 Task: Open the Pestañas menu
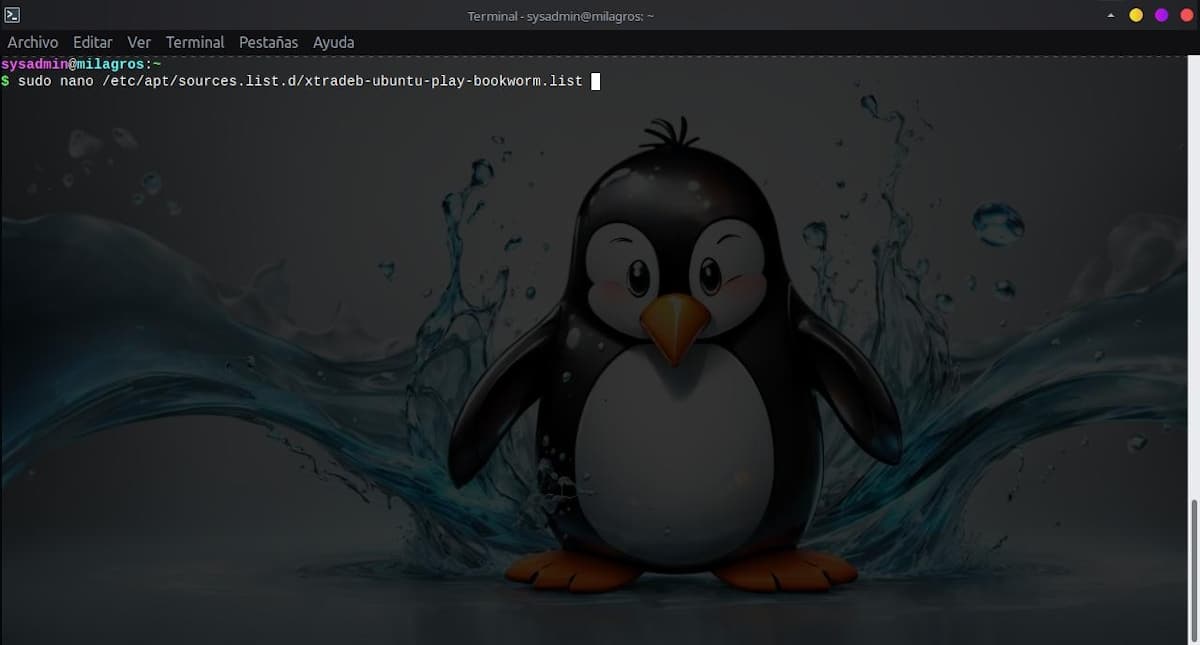click(x=268, y=42)
